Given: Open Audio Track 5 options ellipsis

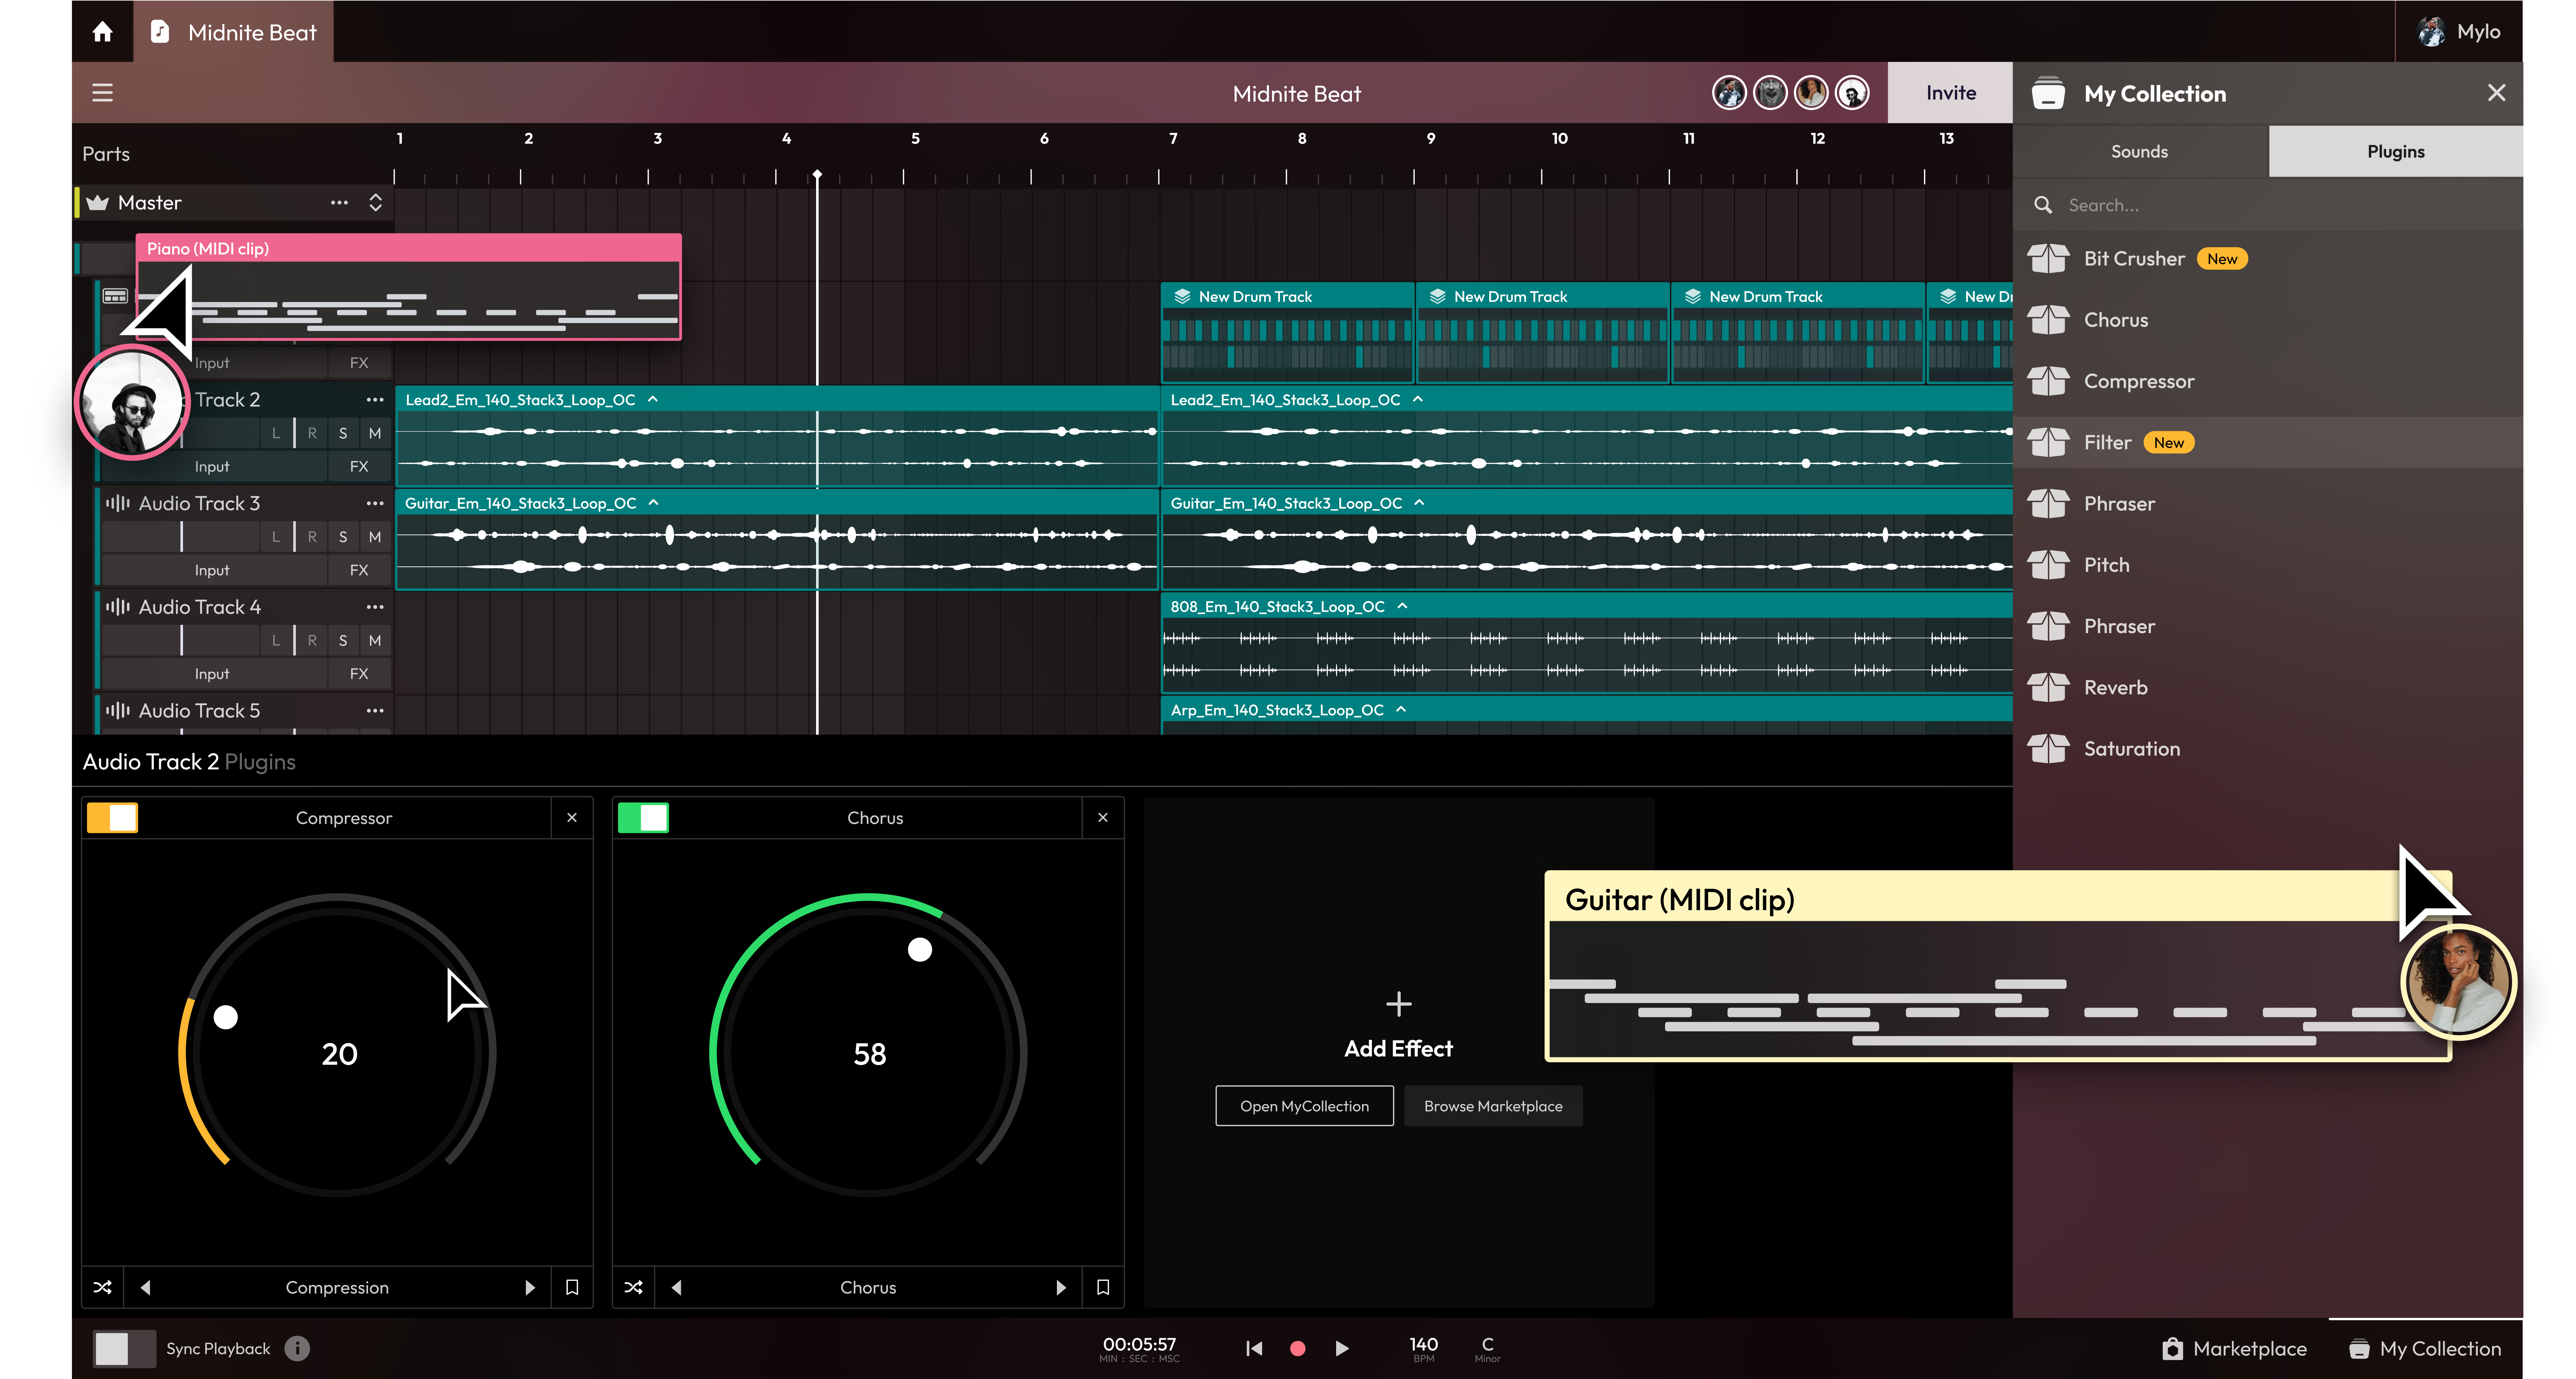Looking at the screenshot, I should [375, 711].
